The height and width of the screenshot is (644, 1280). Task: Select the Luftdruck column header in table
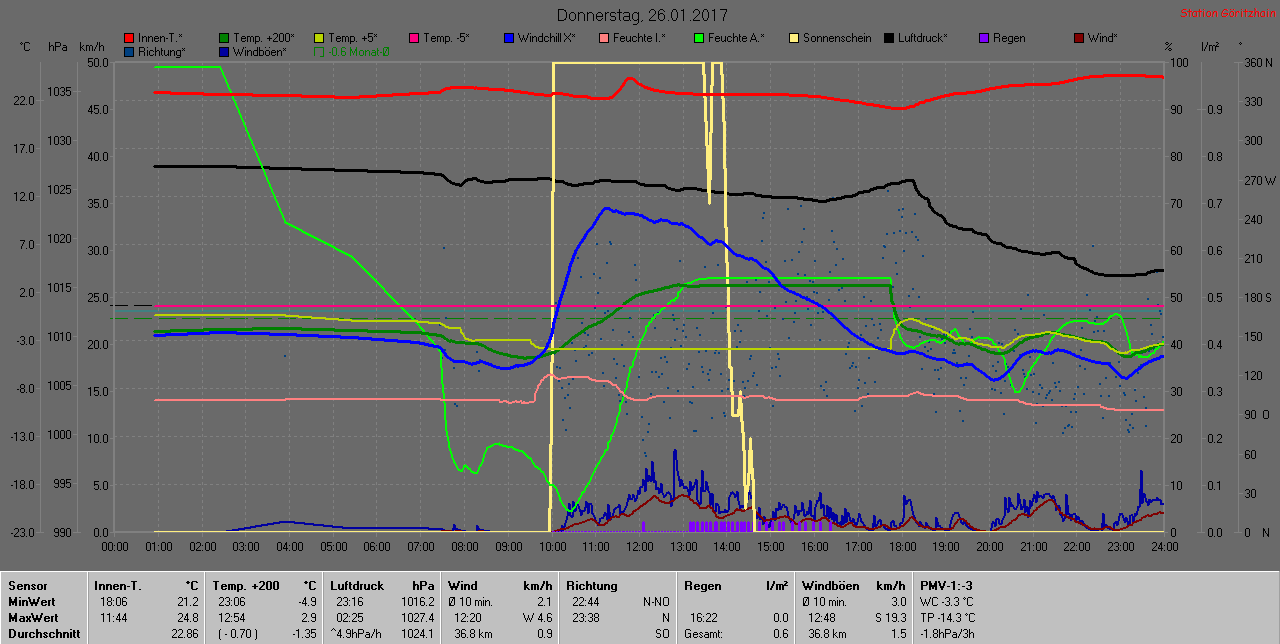click(x=354, y=585)
